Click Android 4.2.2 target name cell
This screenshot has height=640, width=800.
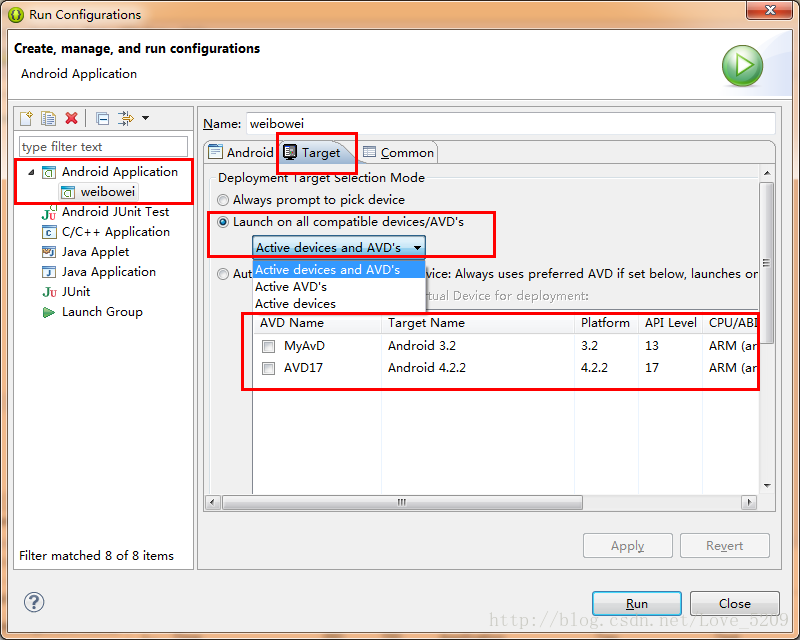(427, 368)
